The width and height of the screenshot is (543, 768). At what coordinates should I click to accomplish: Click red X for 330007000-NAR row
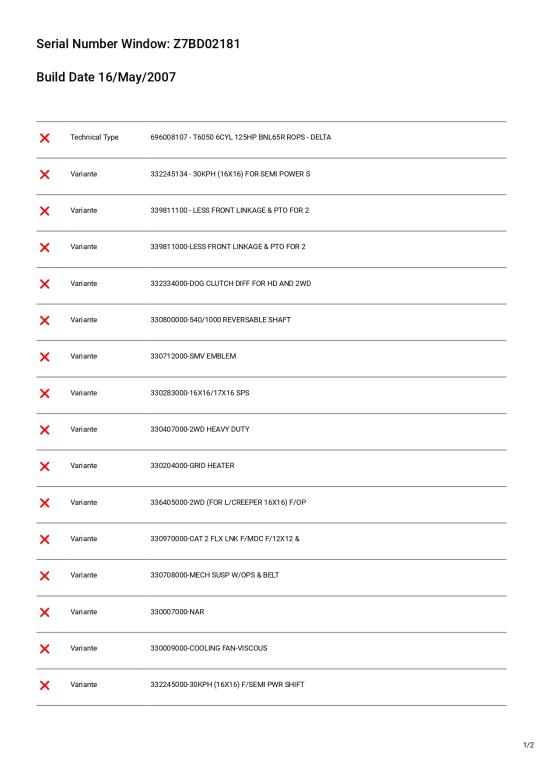click(x=45, y=612)
